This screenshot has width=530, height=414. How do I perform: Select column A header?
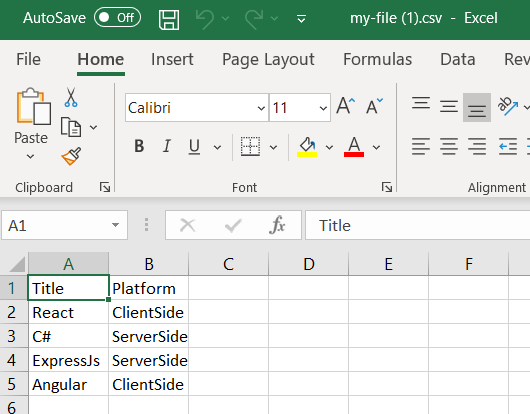click(69, 264)
